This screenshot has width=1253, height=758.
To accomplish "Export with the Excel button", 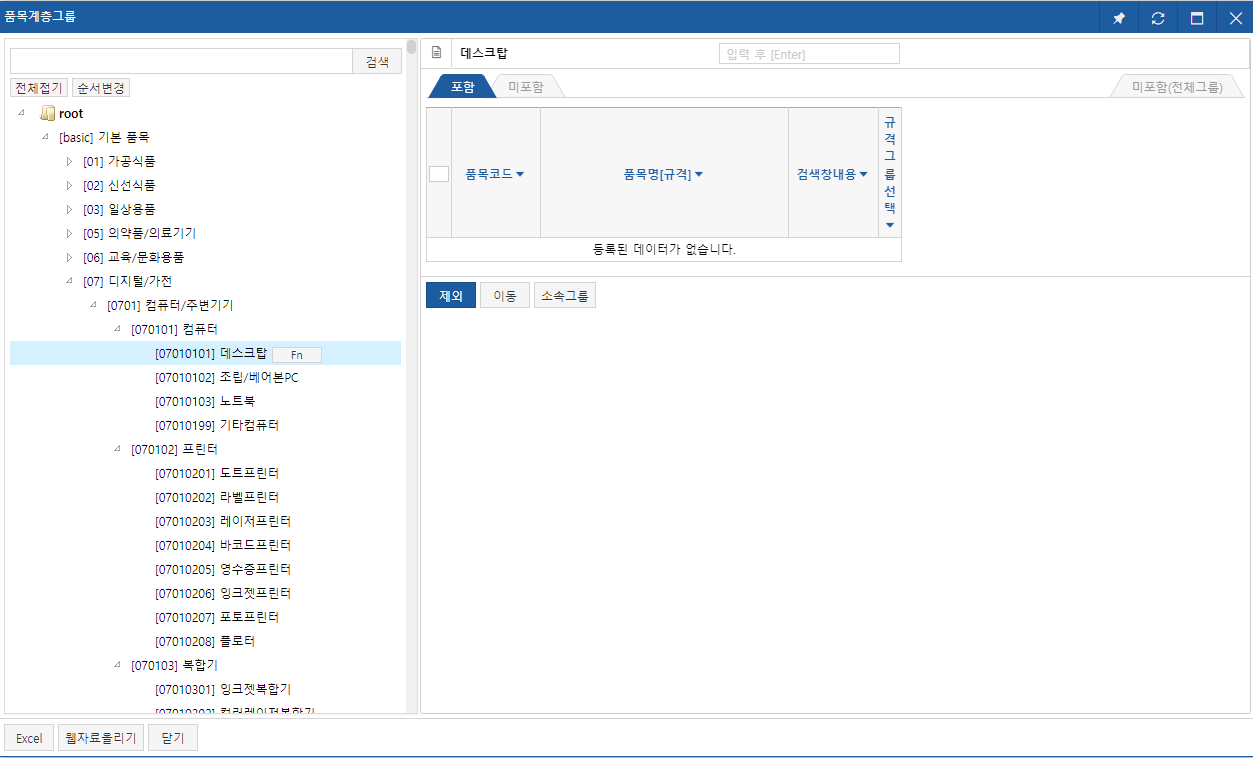I will (x=29, y=738).
